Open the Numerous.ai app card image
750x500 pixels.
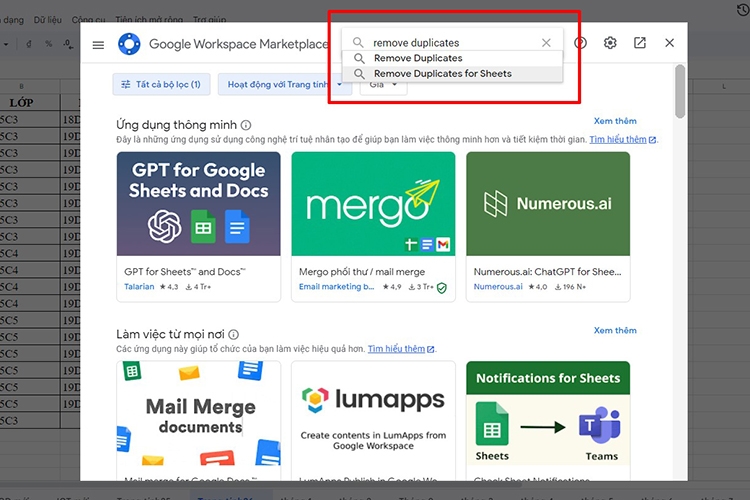pos(548,204)
